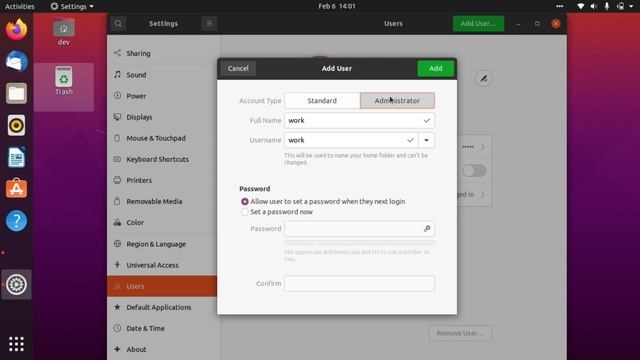Click the Settings gear in the dock
This screenshot has width=640, height=360.
[x=16, y=284]
